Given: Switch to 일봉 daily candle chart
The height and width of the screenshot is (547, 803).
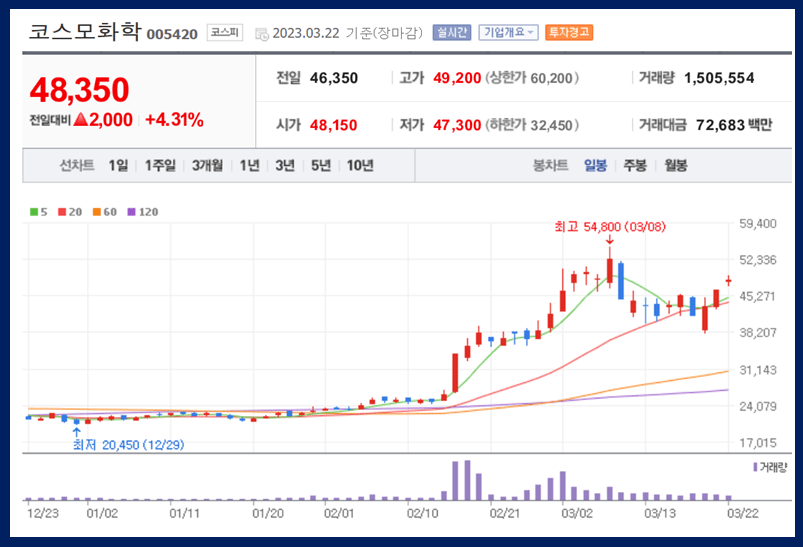Looking at the screenshot, I should tap(595, 165).
